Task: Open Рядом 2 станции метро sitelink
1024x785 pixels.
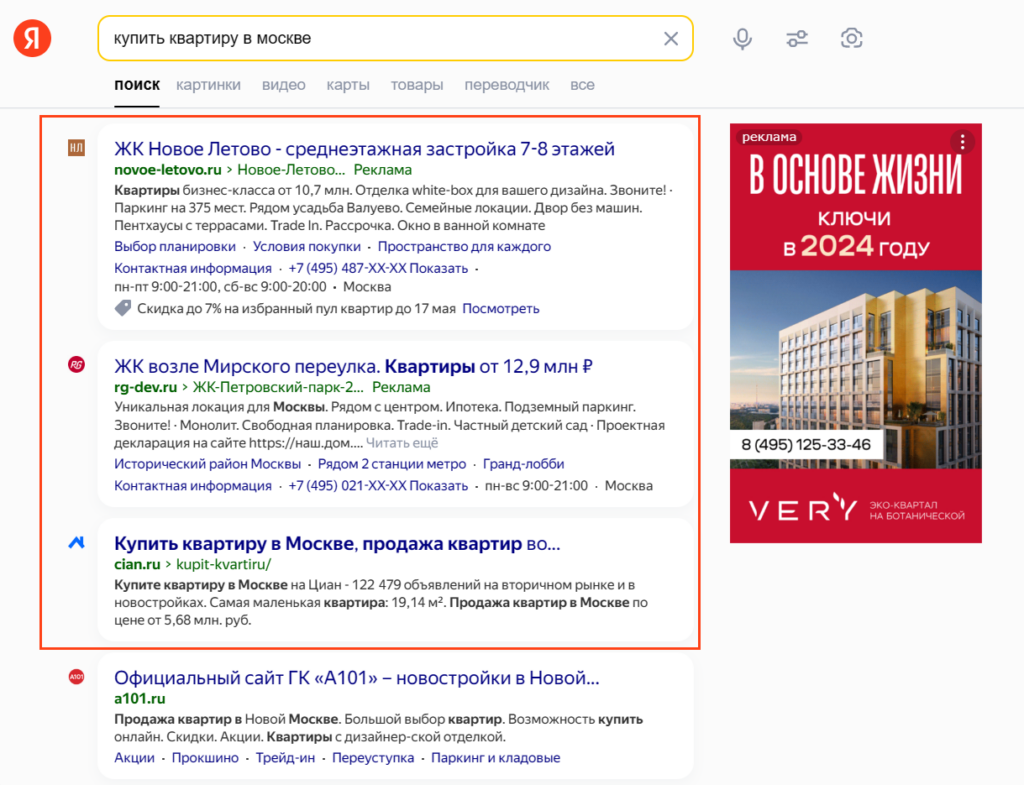Action: click(392, 464)
